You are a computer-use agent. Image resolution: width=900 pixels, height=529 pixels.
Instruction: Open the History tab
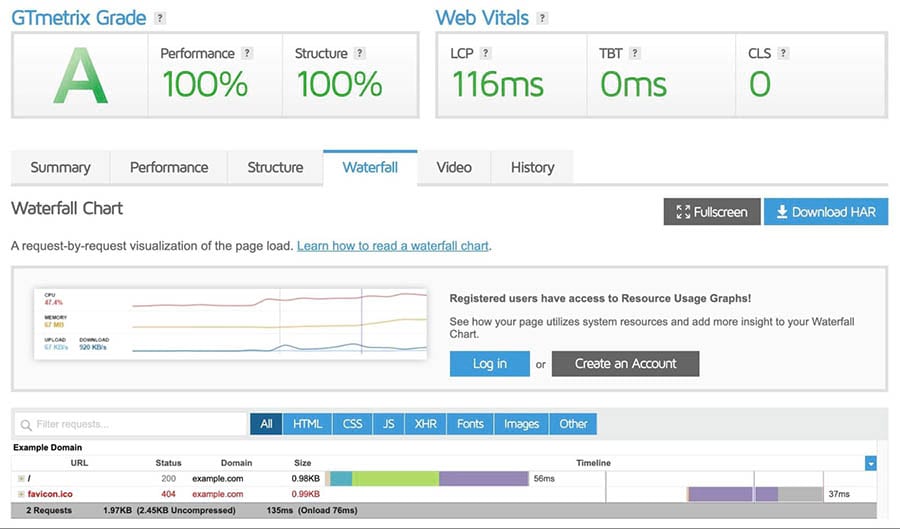[x=532, y=167]
